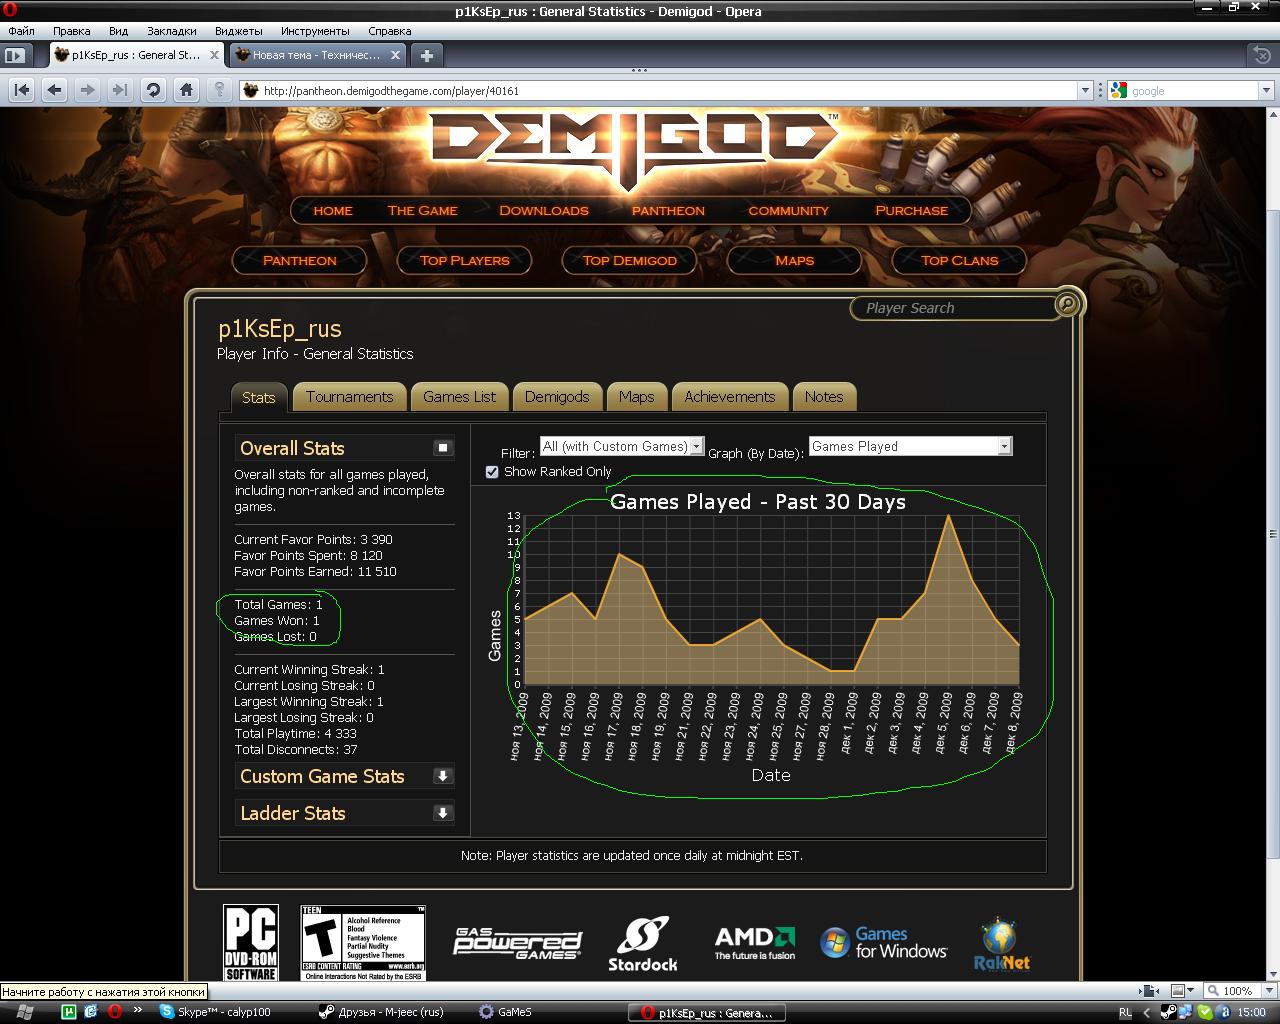Open Skype calyp100 in the taskbar
The image size is (1280, 1024).
pyautogui.click(x=224, y=1012)
